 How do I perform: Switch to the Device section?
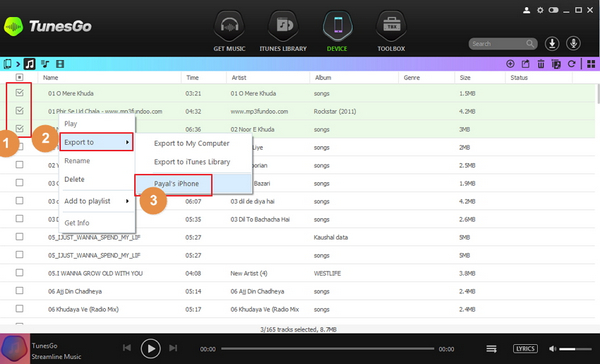338,32
